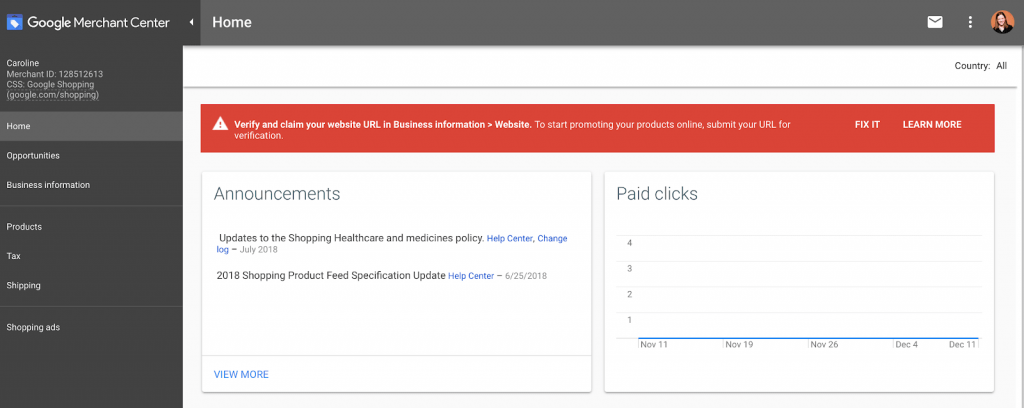The height and width of the screenshot is (408, 1024).
Task: Open the Change log link
Action: [x=552, y=239]
